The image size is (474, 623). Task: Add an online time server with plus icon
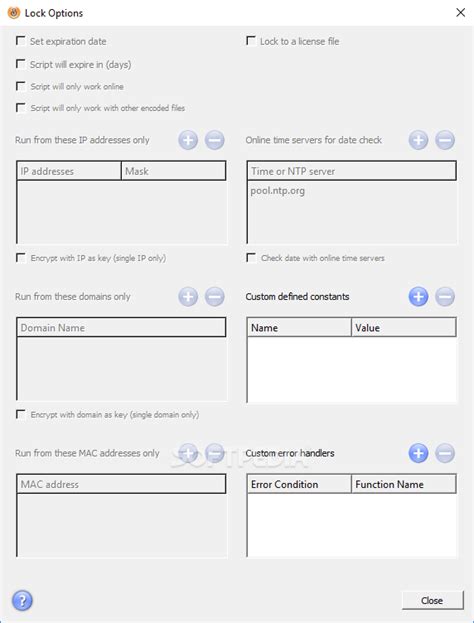418,140
